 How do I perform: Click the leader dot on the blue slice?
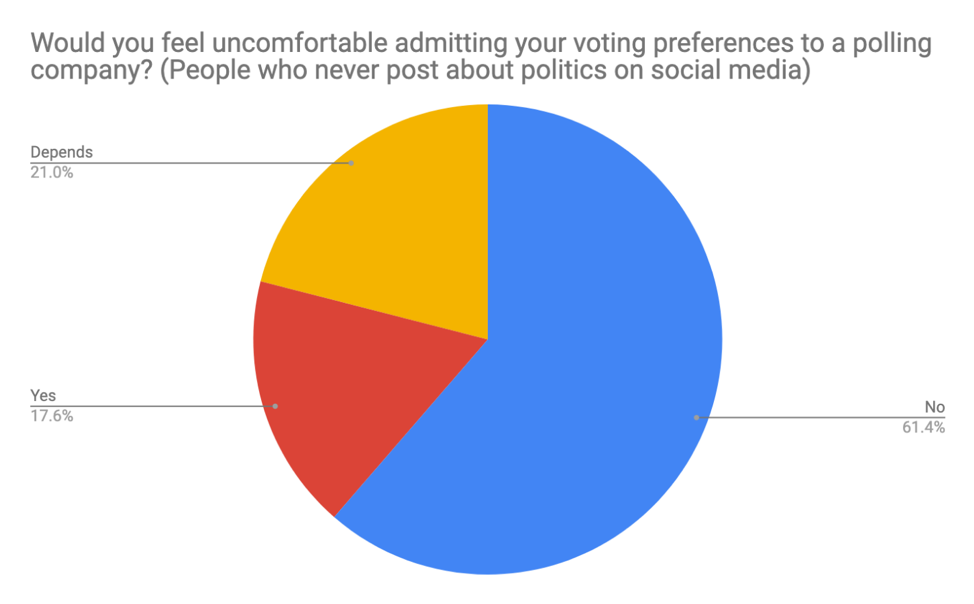[696, 417]
